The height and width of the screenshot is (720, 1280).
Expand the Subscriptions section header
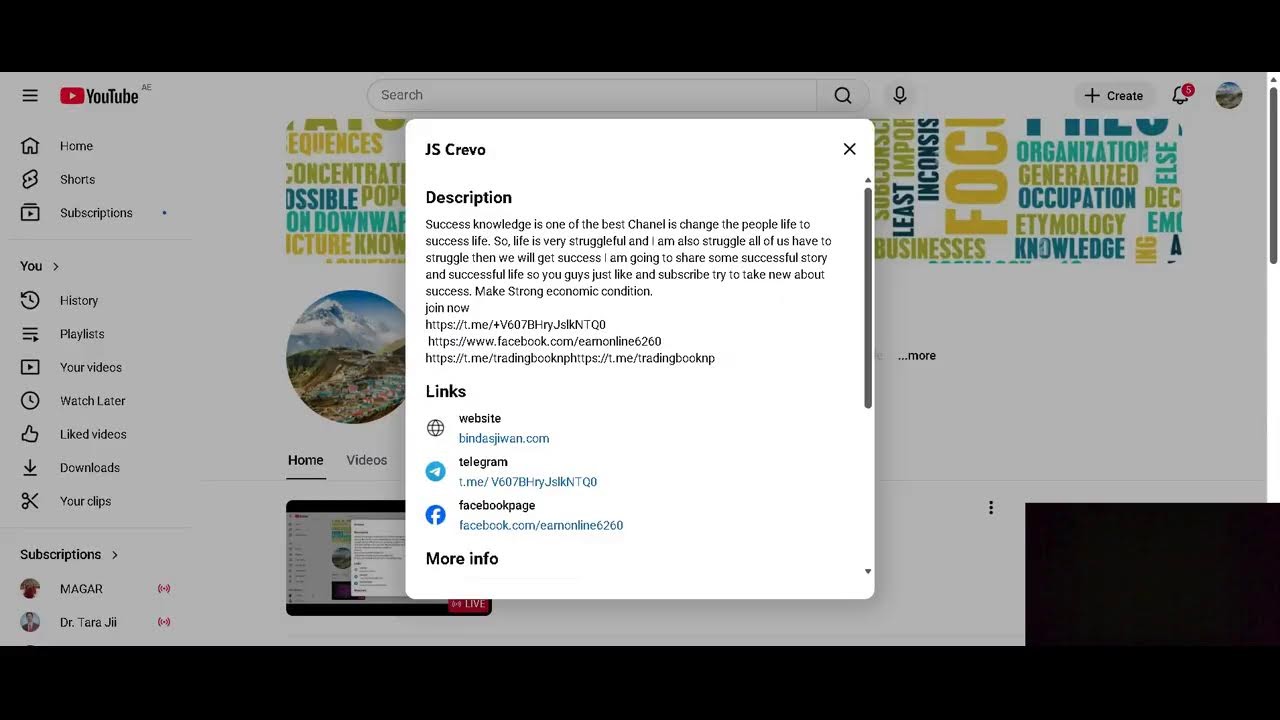point(70,554)
